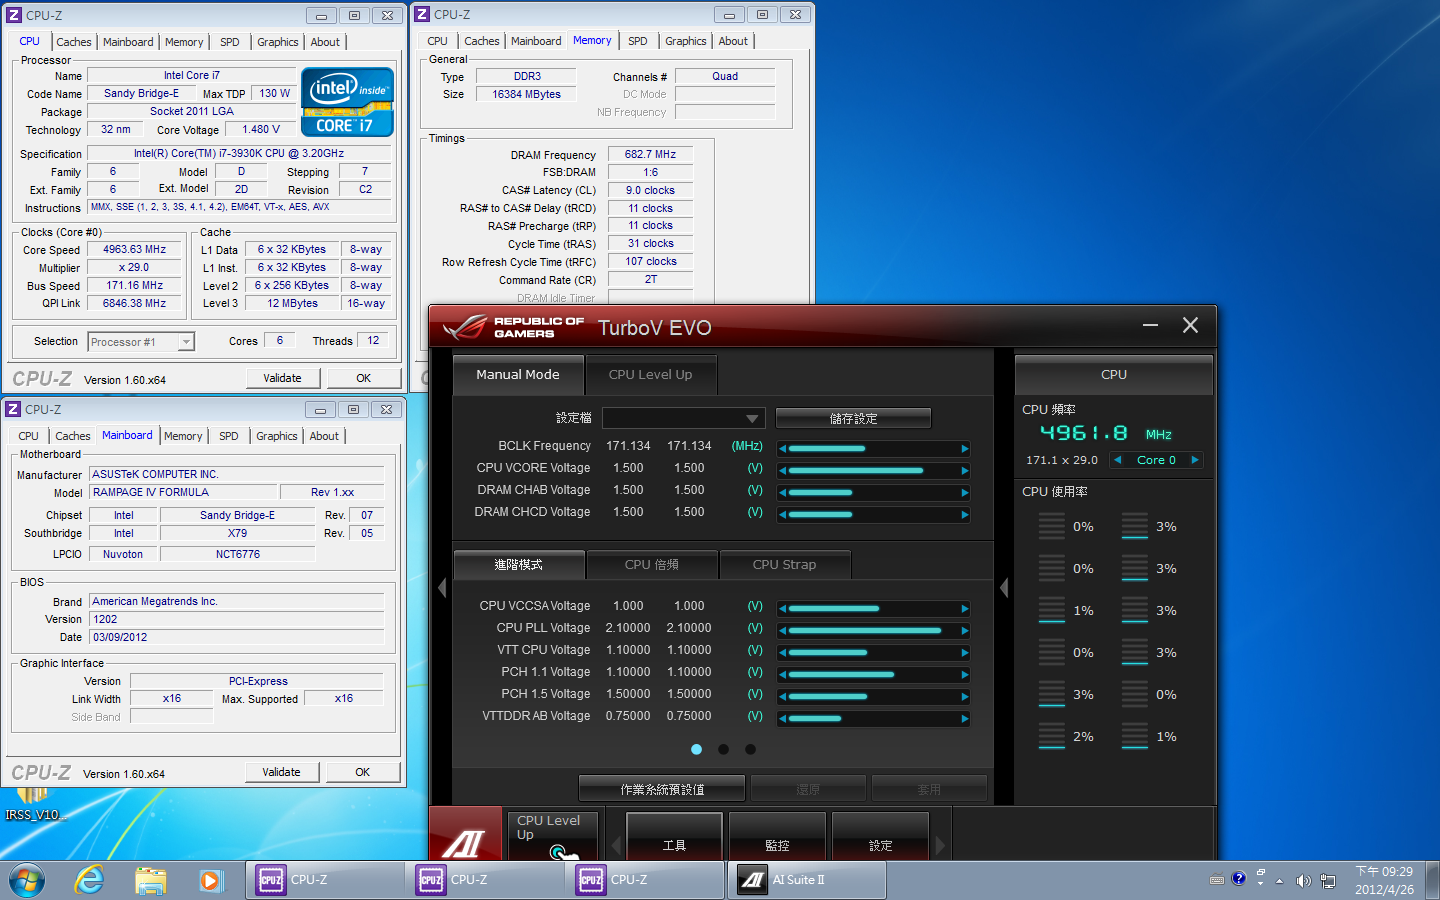Click OK in Mainboard CPU-Z window
The image size is (1440, 900).
point(363,772)
